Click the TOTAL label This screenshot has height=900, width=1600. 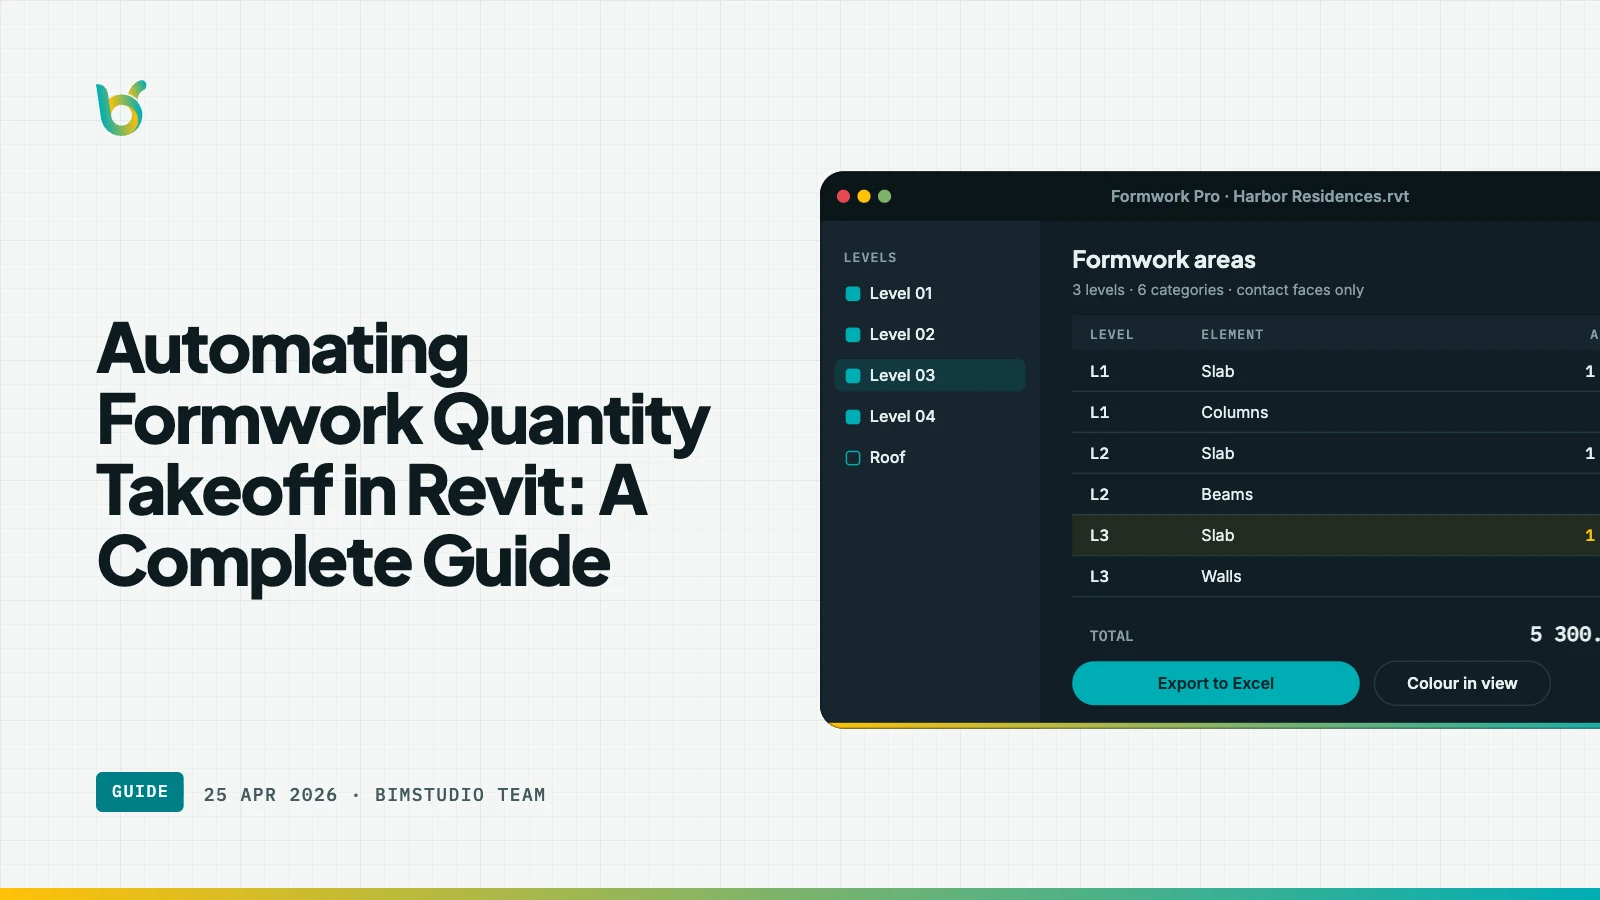pyautogui.click(x=1111, y=636)
